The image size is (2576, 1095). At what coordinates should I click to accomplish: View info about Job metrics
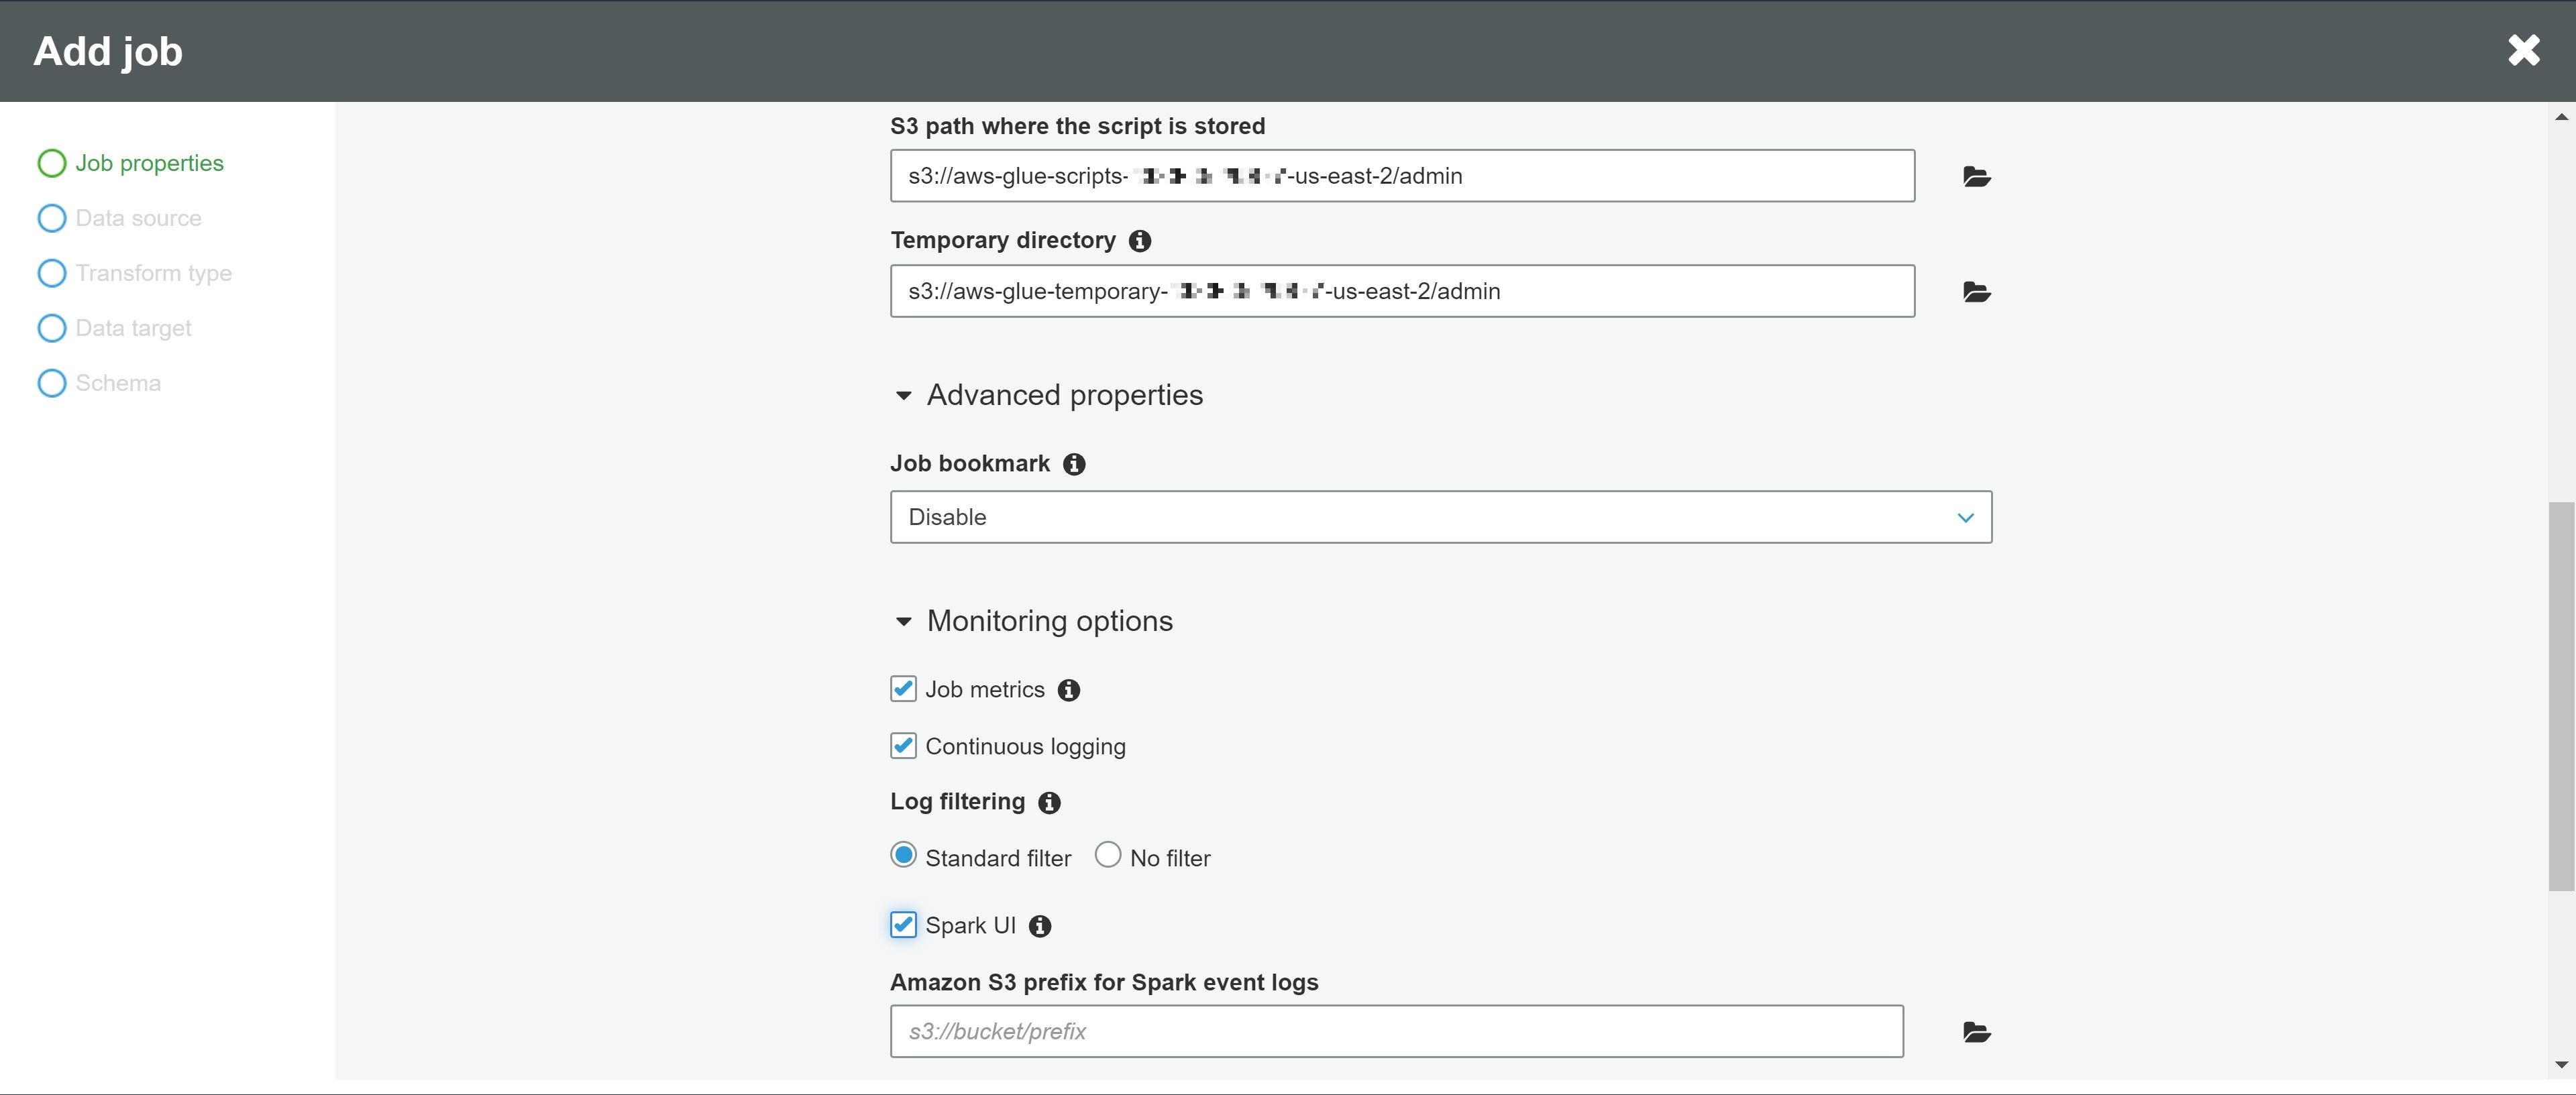coord(1068,690)
